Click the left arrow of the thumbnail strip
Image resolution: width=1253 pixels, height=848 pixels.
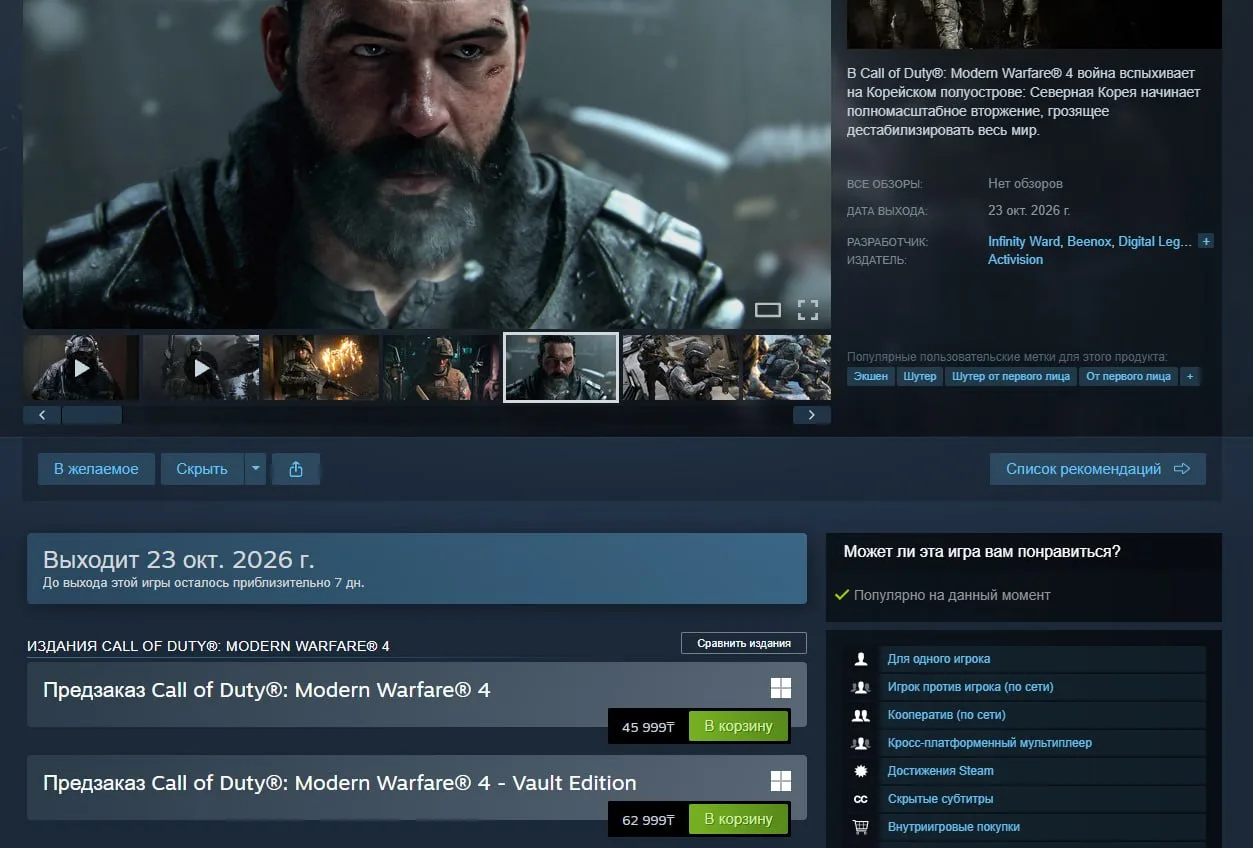42,415
